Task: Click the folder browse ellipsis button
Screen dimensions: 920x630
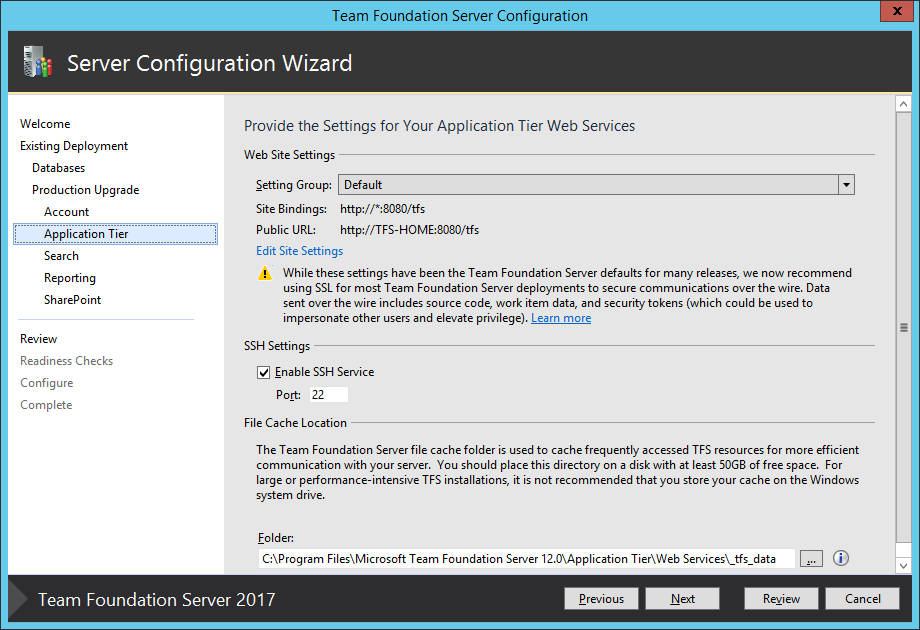Action: (x=811, y=558)
